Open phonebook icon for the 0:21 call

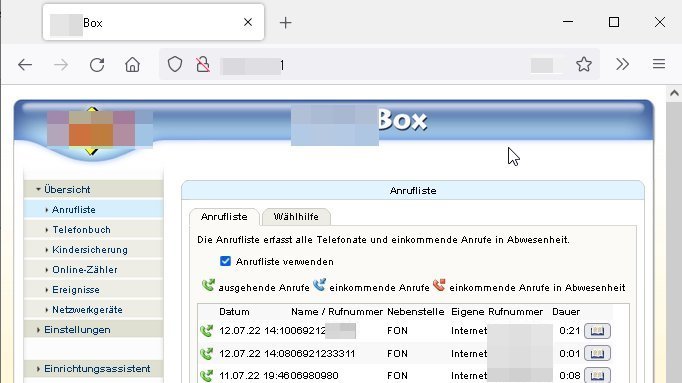(597, 331)
